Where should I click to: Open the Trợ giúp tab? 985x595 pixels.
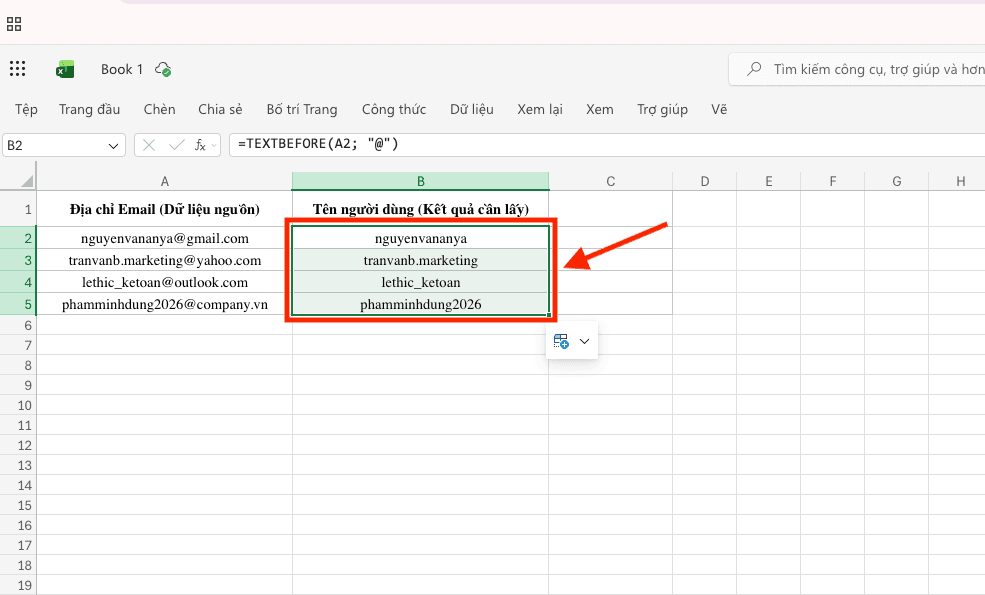tap(662, 109)
